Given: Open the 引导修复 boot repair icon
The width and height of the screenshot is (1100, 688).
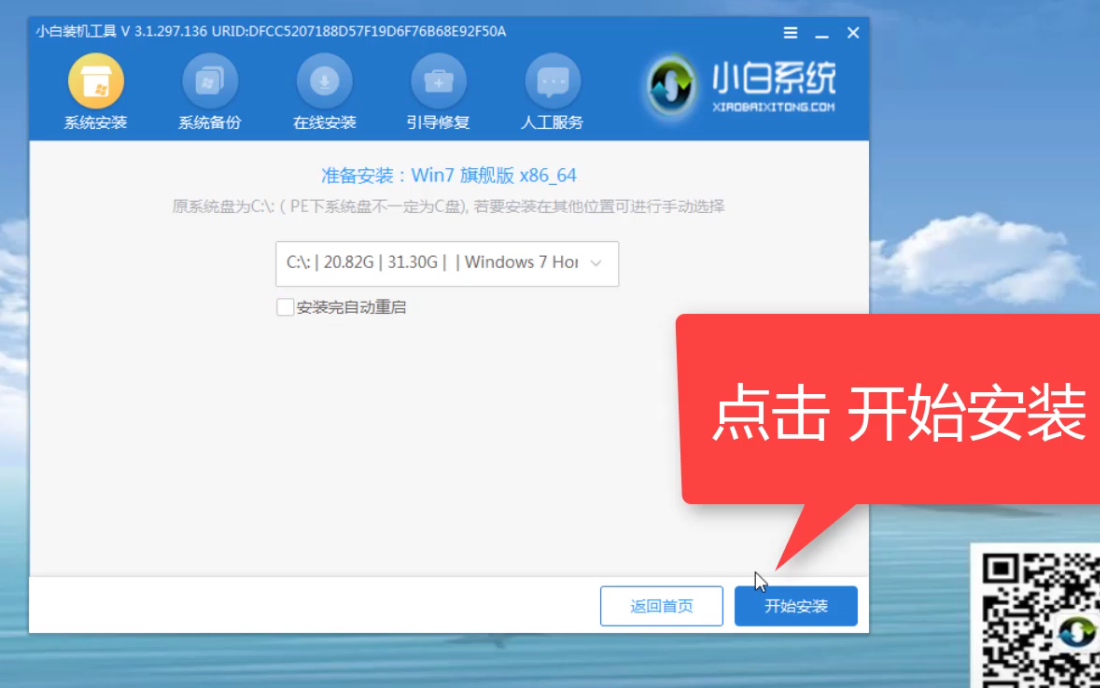Looking at the screenshot, I should pos(438,82).
